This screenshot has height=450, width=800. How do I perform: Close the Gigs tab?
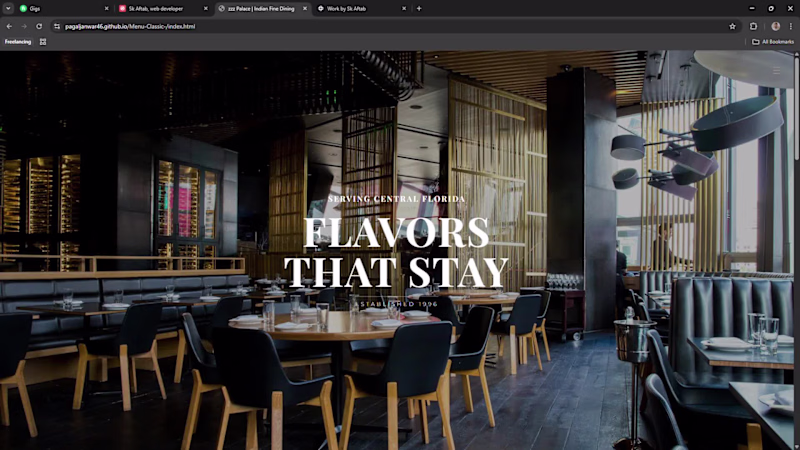106,8
